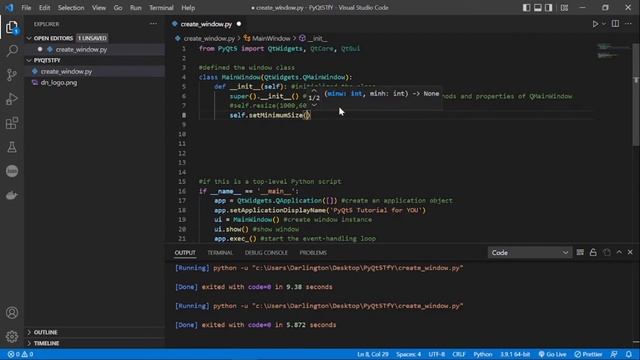This screenshot has height=360, width=640.
Task: Open the Search view in activity bar
Action: click(12, 51)
